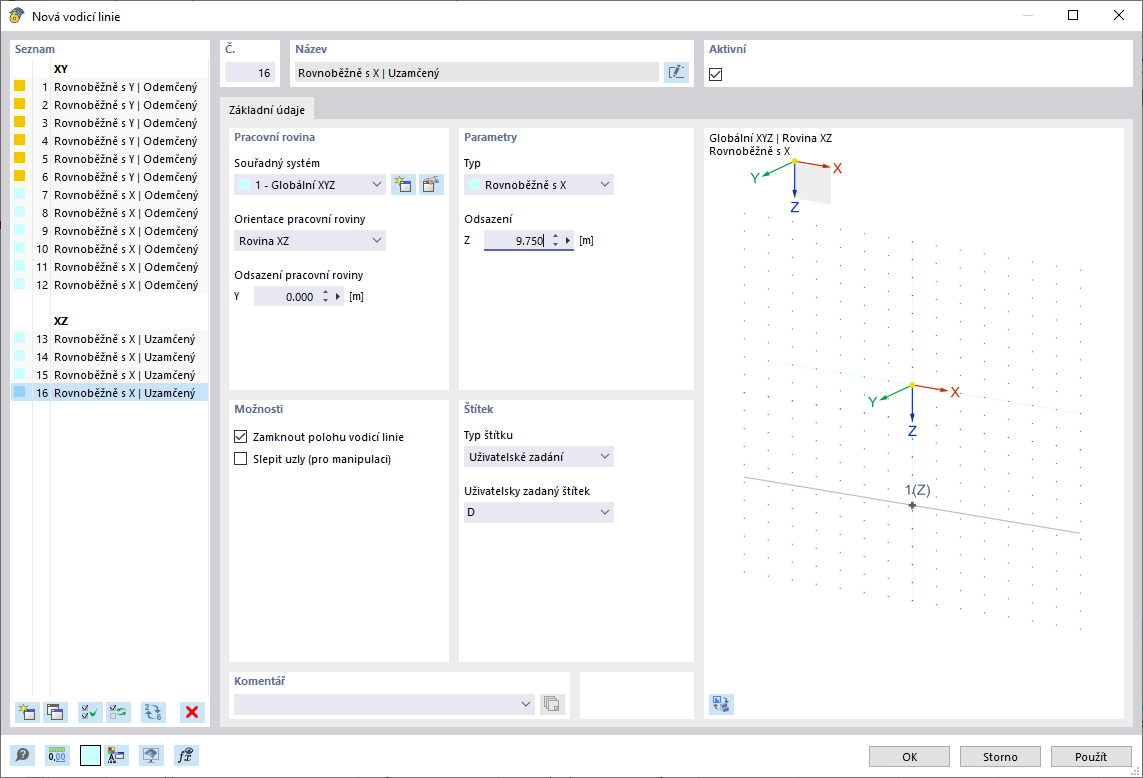Image resolution: width=1143 pixels, height=778 pixels.
Task: Open arrow menu next to Z offset
Action: (568, 240)
